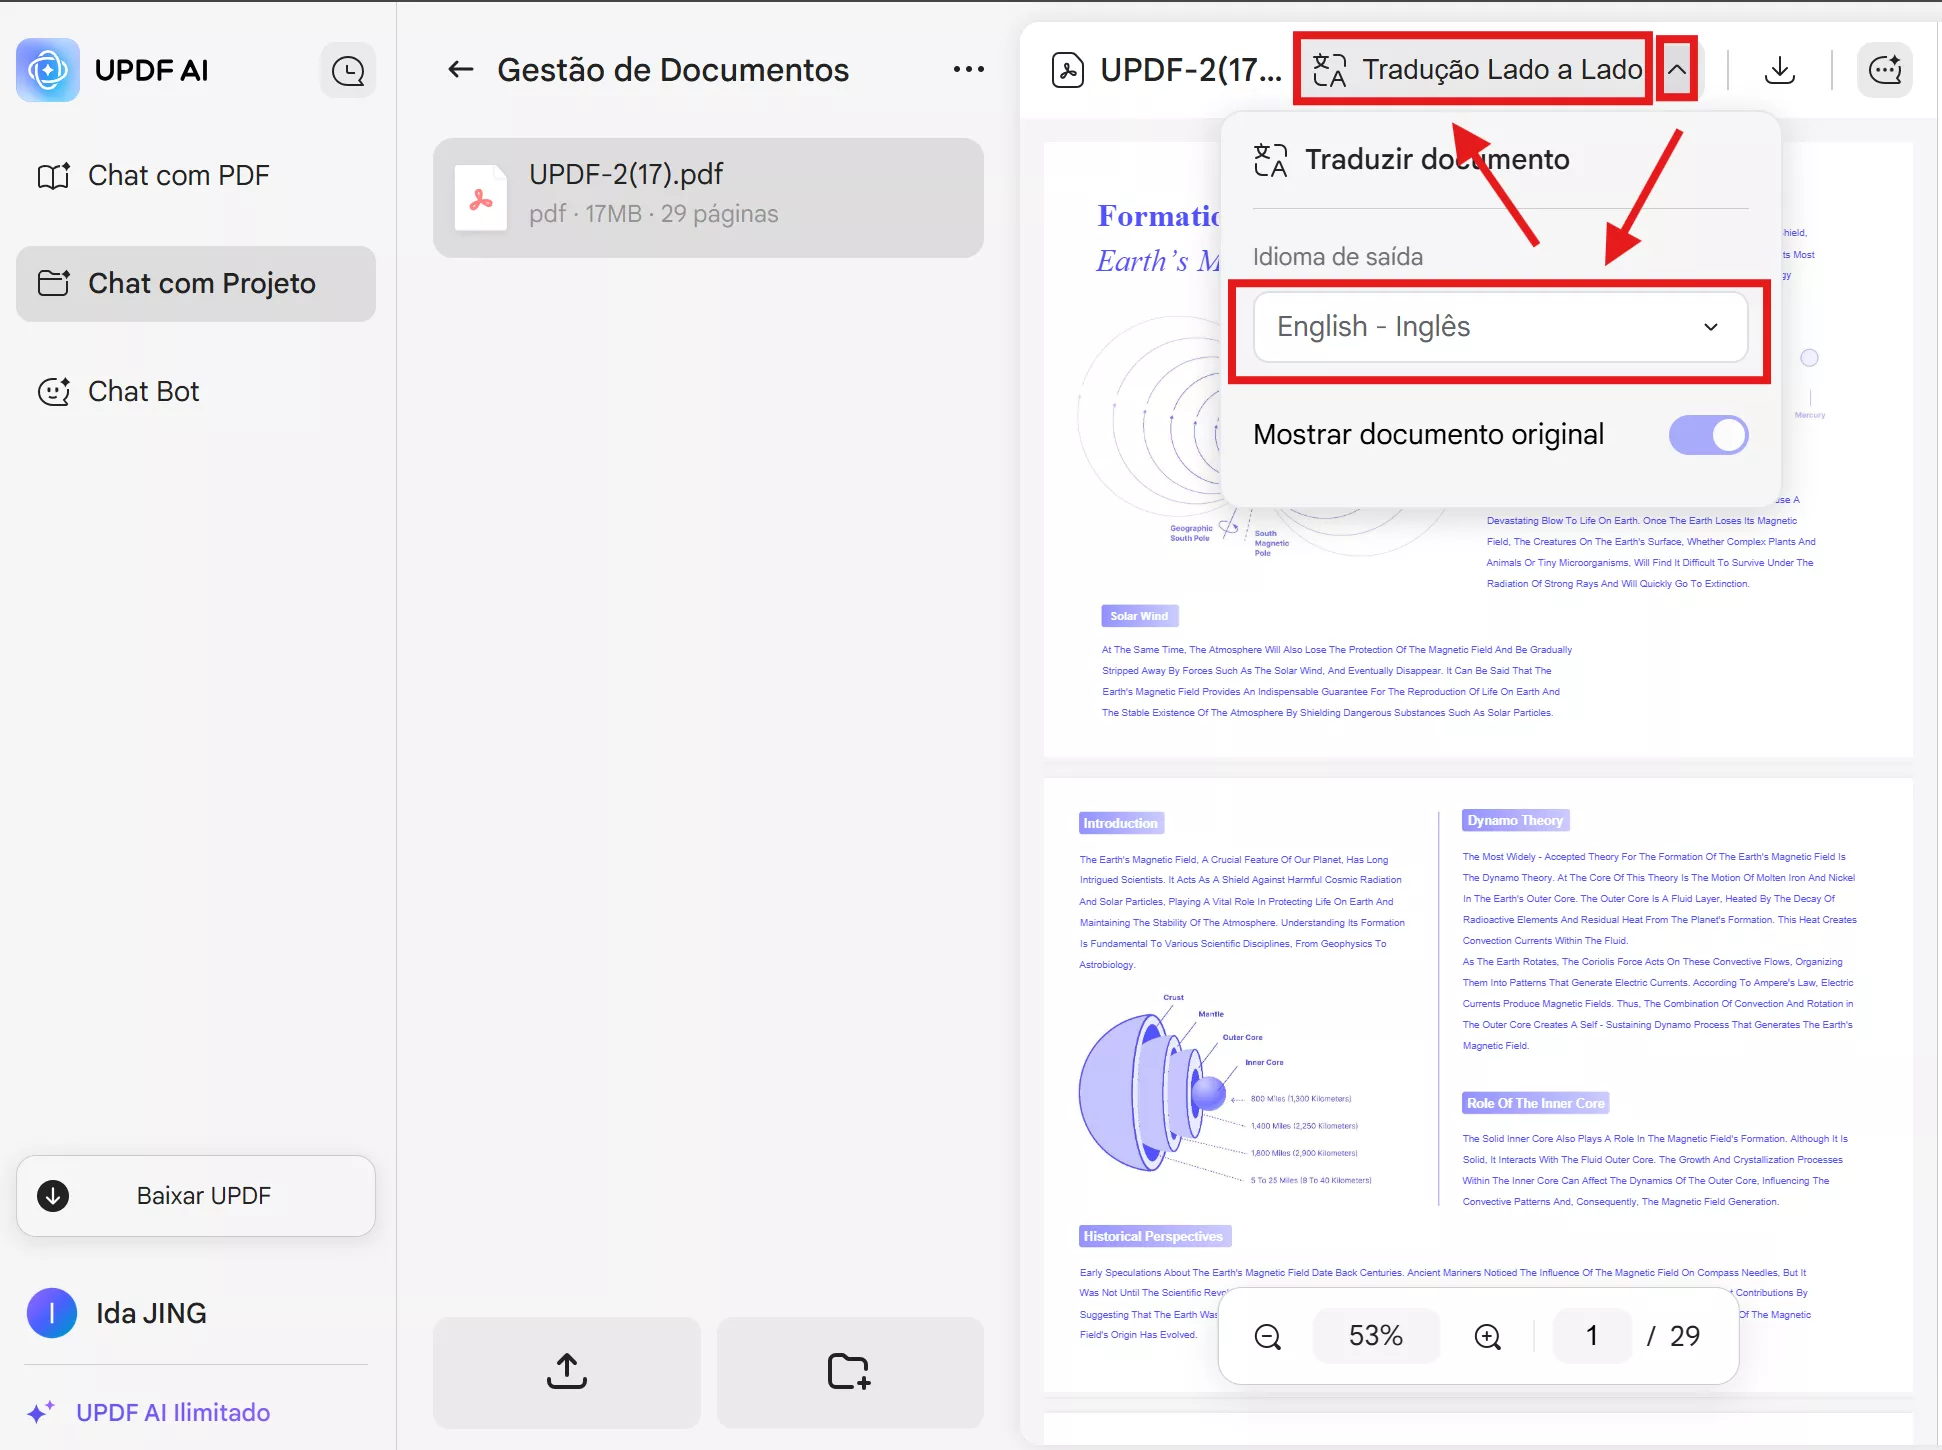
Task: Click the PDF document icon in header
Action: click(1068, 70)
